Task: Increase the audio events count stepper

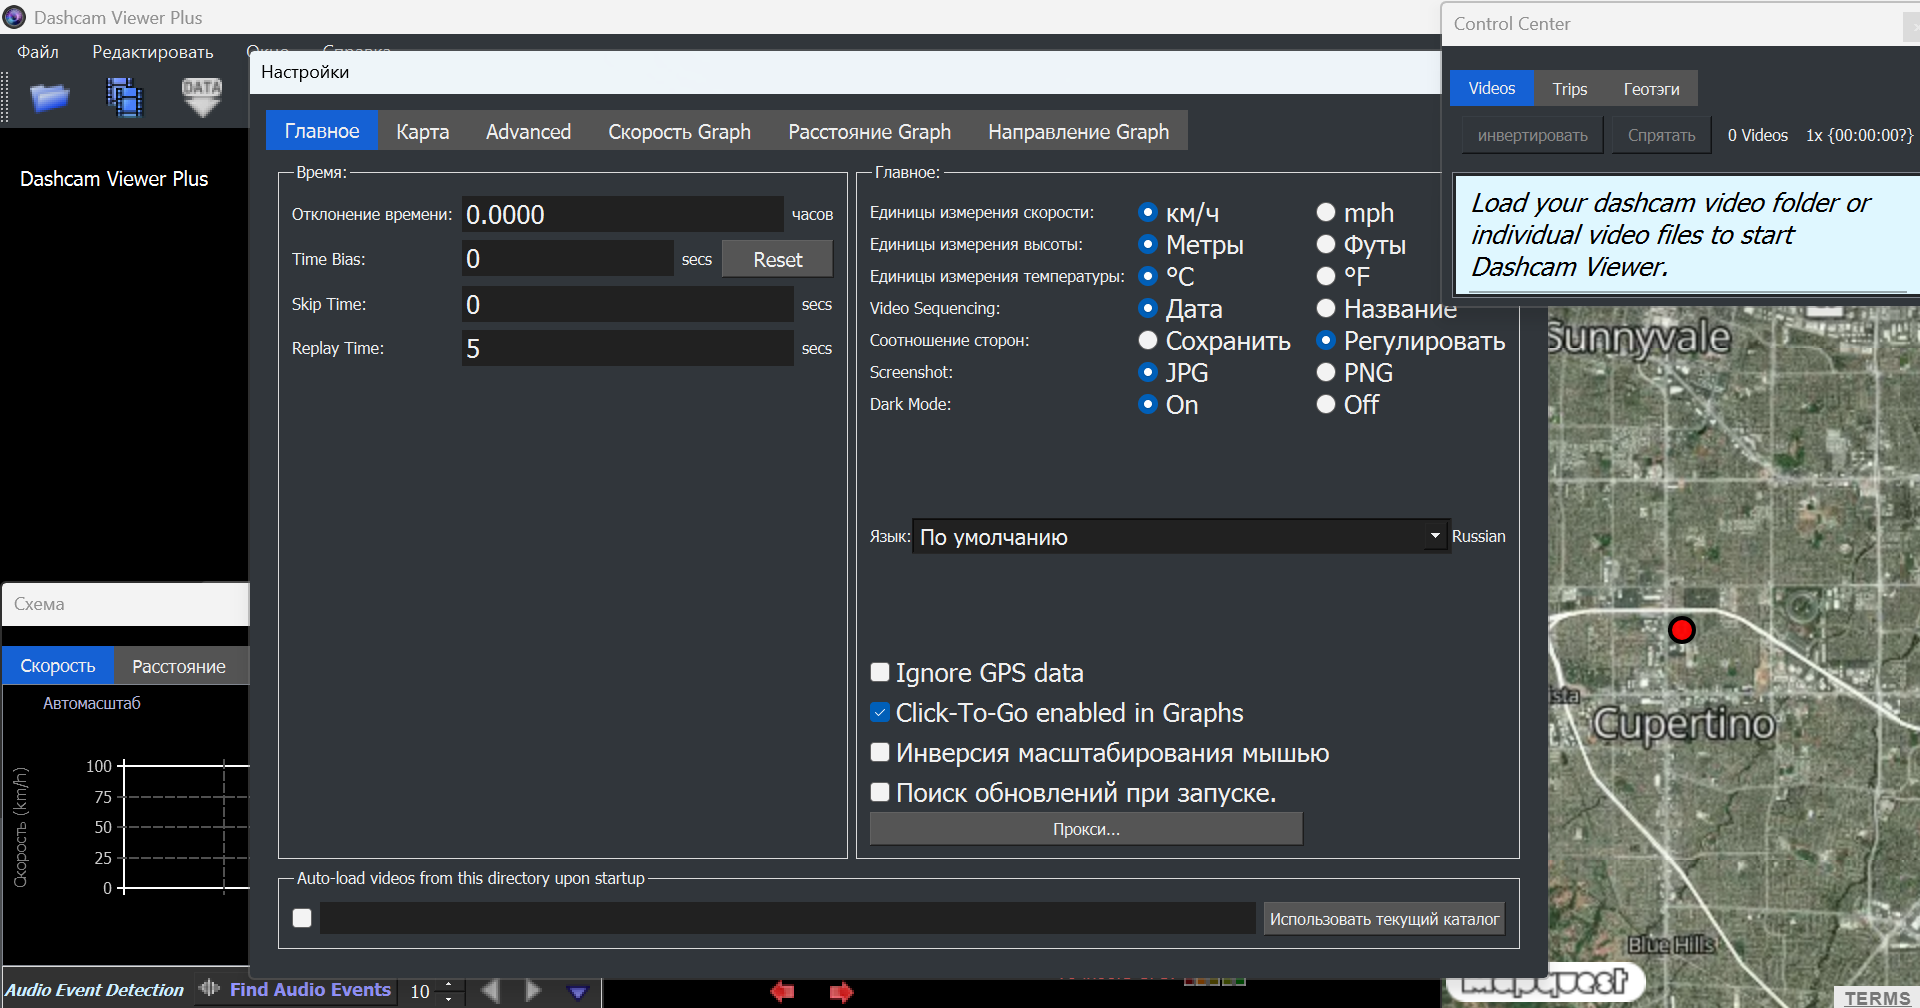Action: point(449,984)
